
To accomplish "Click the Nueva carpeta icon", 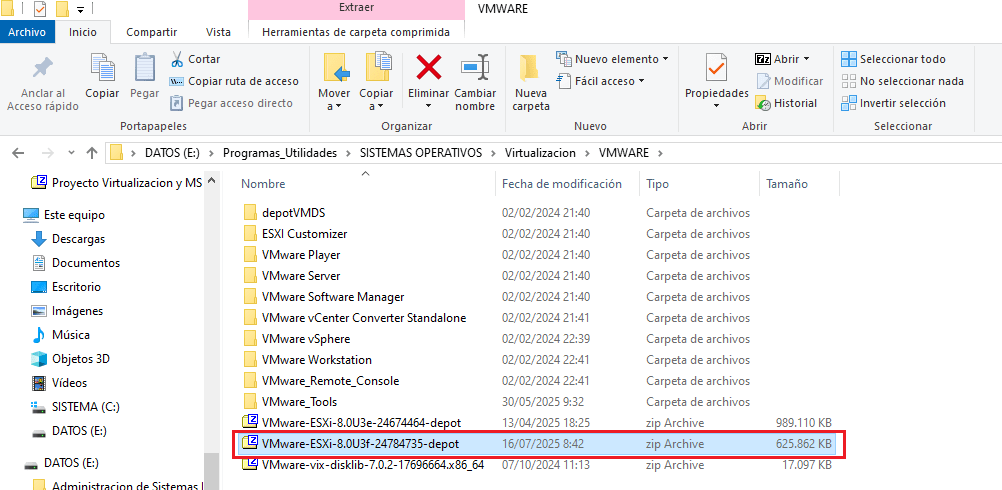I will [529, 68].
